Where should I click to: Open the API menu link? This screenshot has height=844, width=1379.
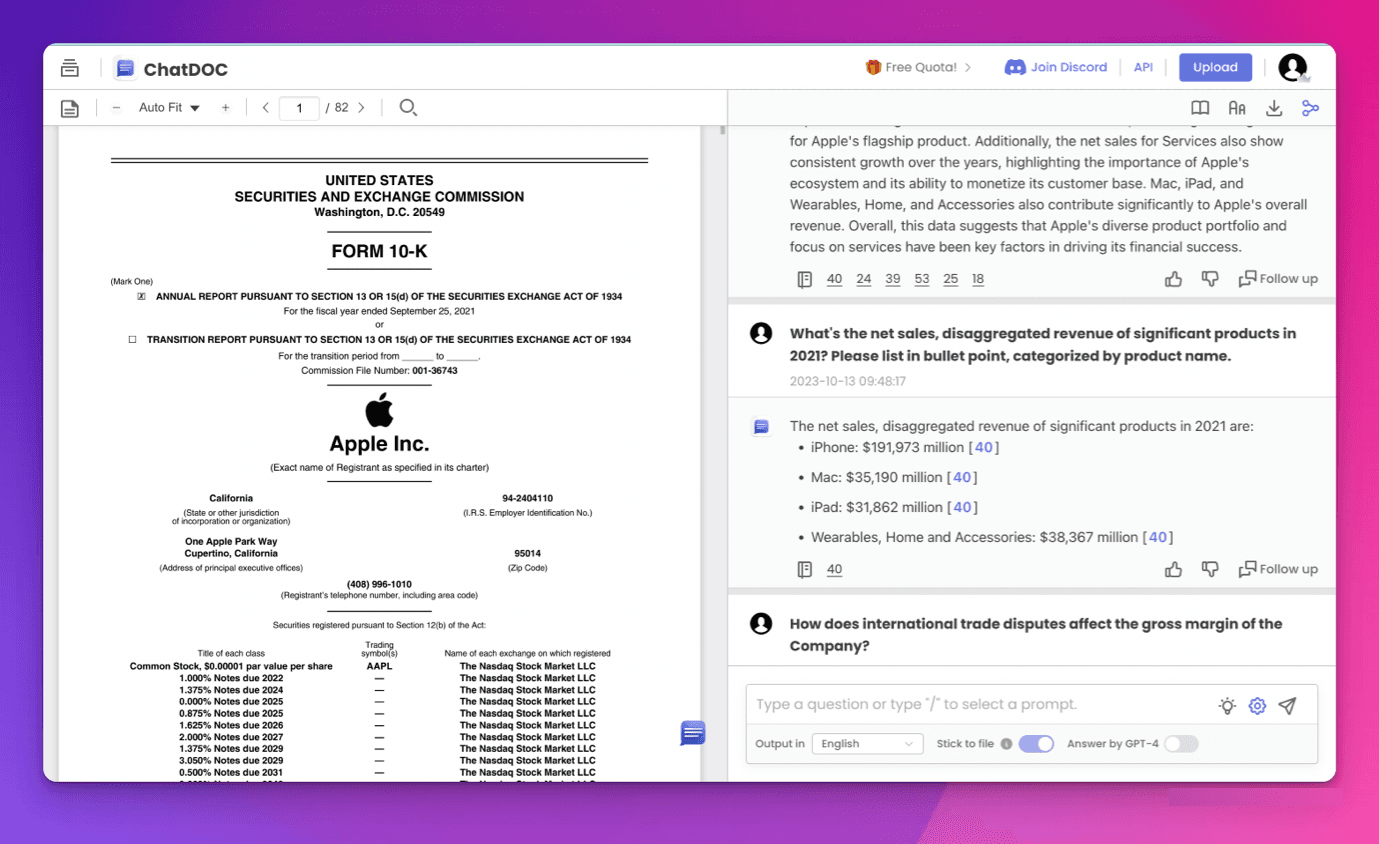[x=1143, y=67]
